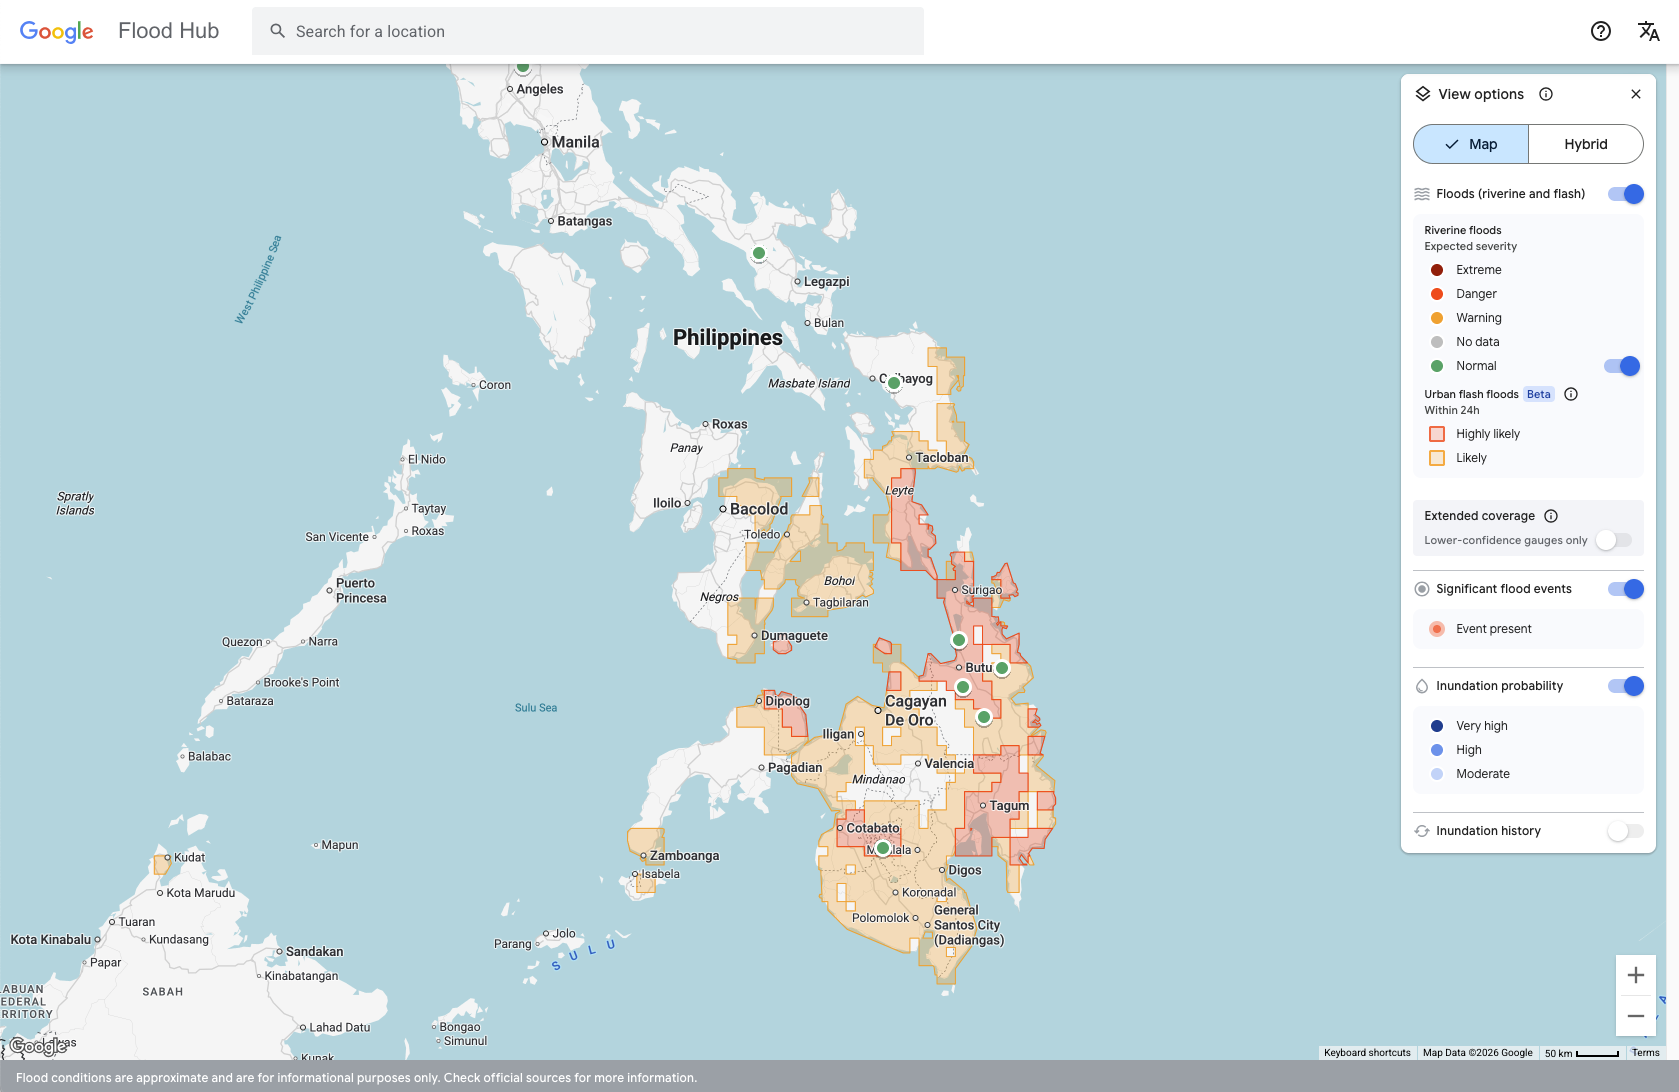Turn on Inundation history toggle
This screenshot has width=1679, height=1092.
[1625, 831]
